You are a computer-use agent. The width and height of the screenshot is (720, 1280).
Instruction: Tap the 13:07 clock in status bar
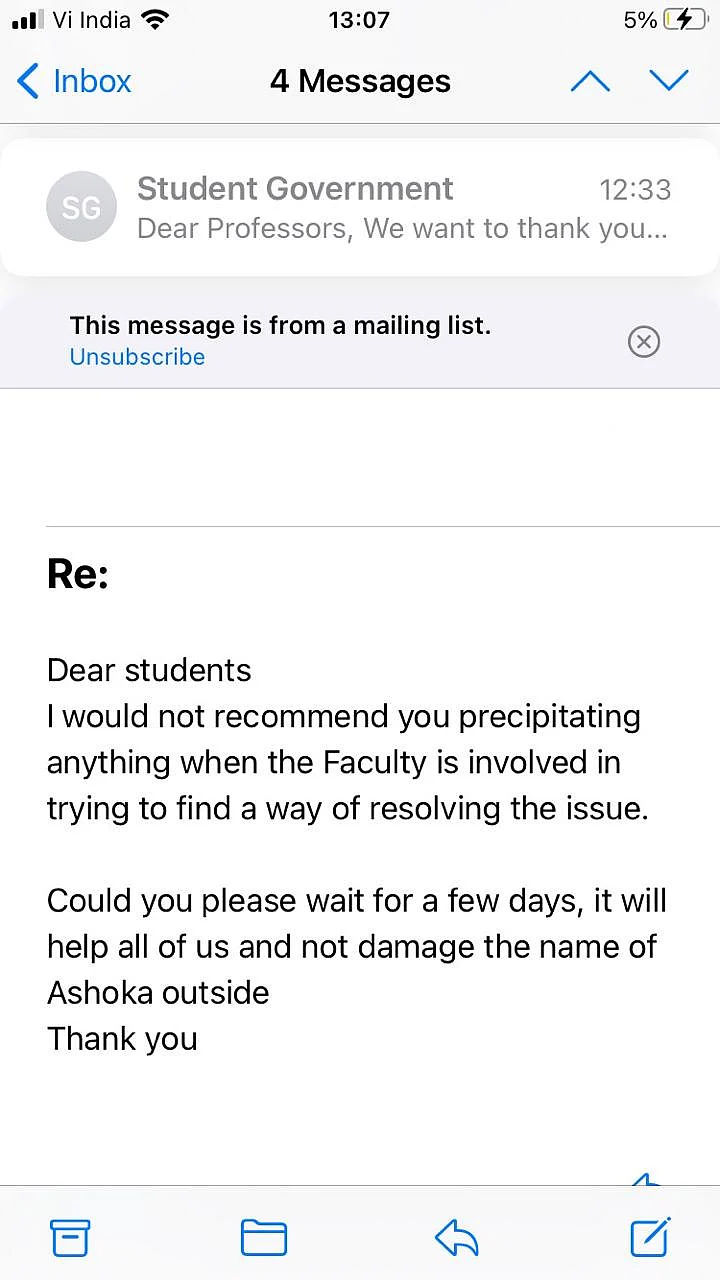[x=359, y=19]
